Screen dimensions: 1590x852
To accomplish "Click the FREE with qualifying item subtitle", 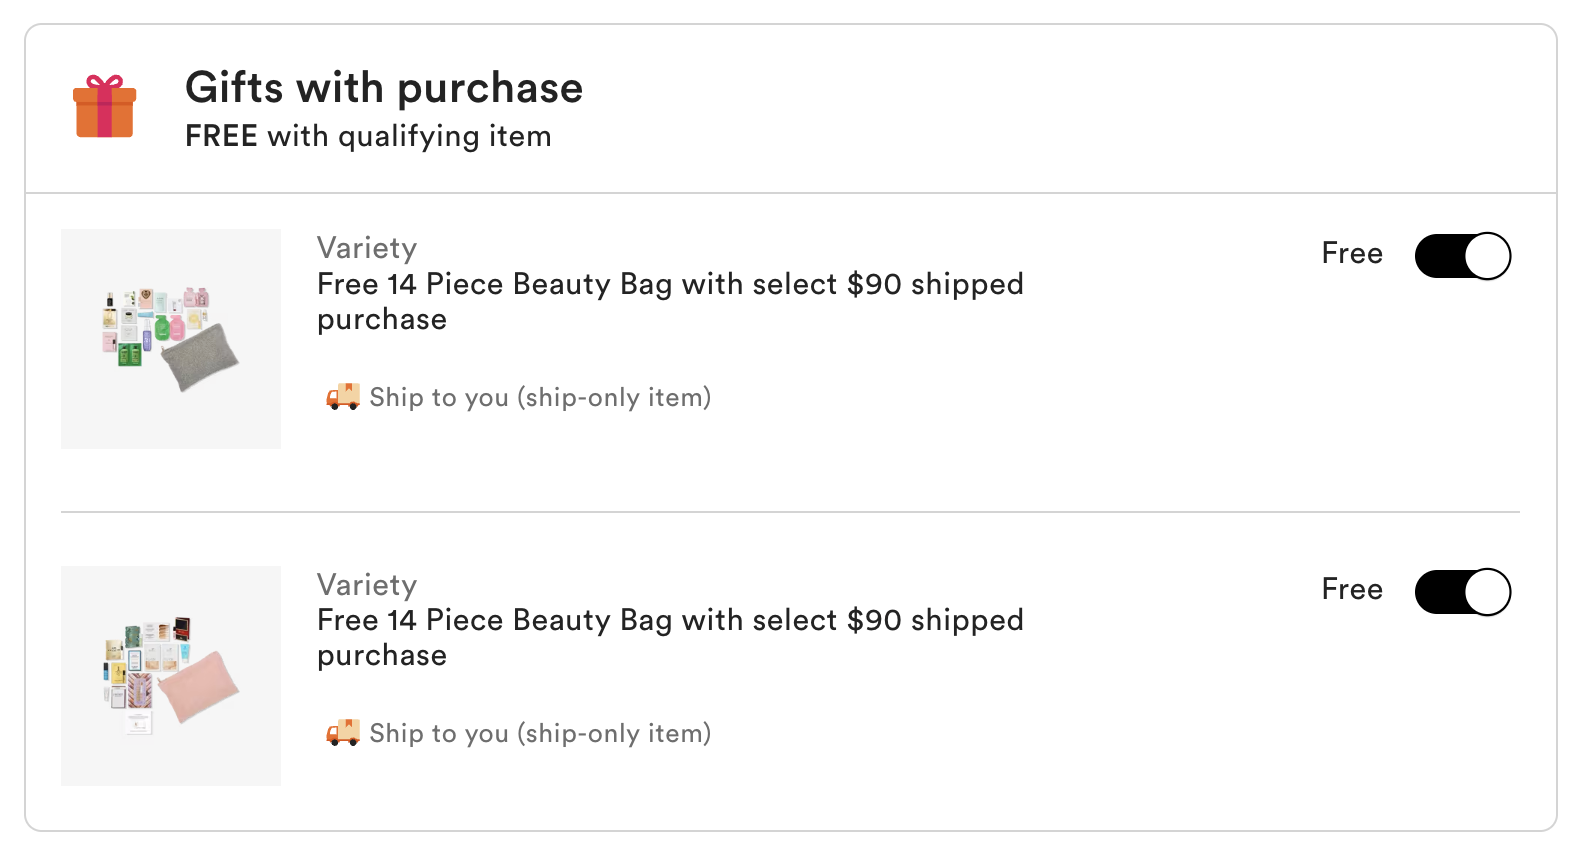I will (368, 136).
